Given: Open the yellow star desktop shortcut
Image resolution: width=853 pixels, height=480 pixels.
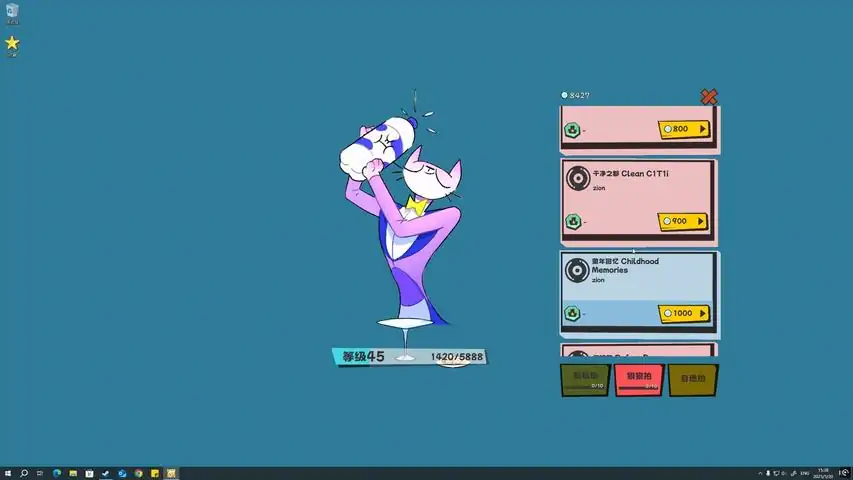Looking at the screenshot, I should [12, 44].
